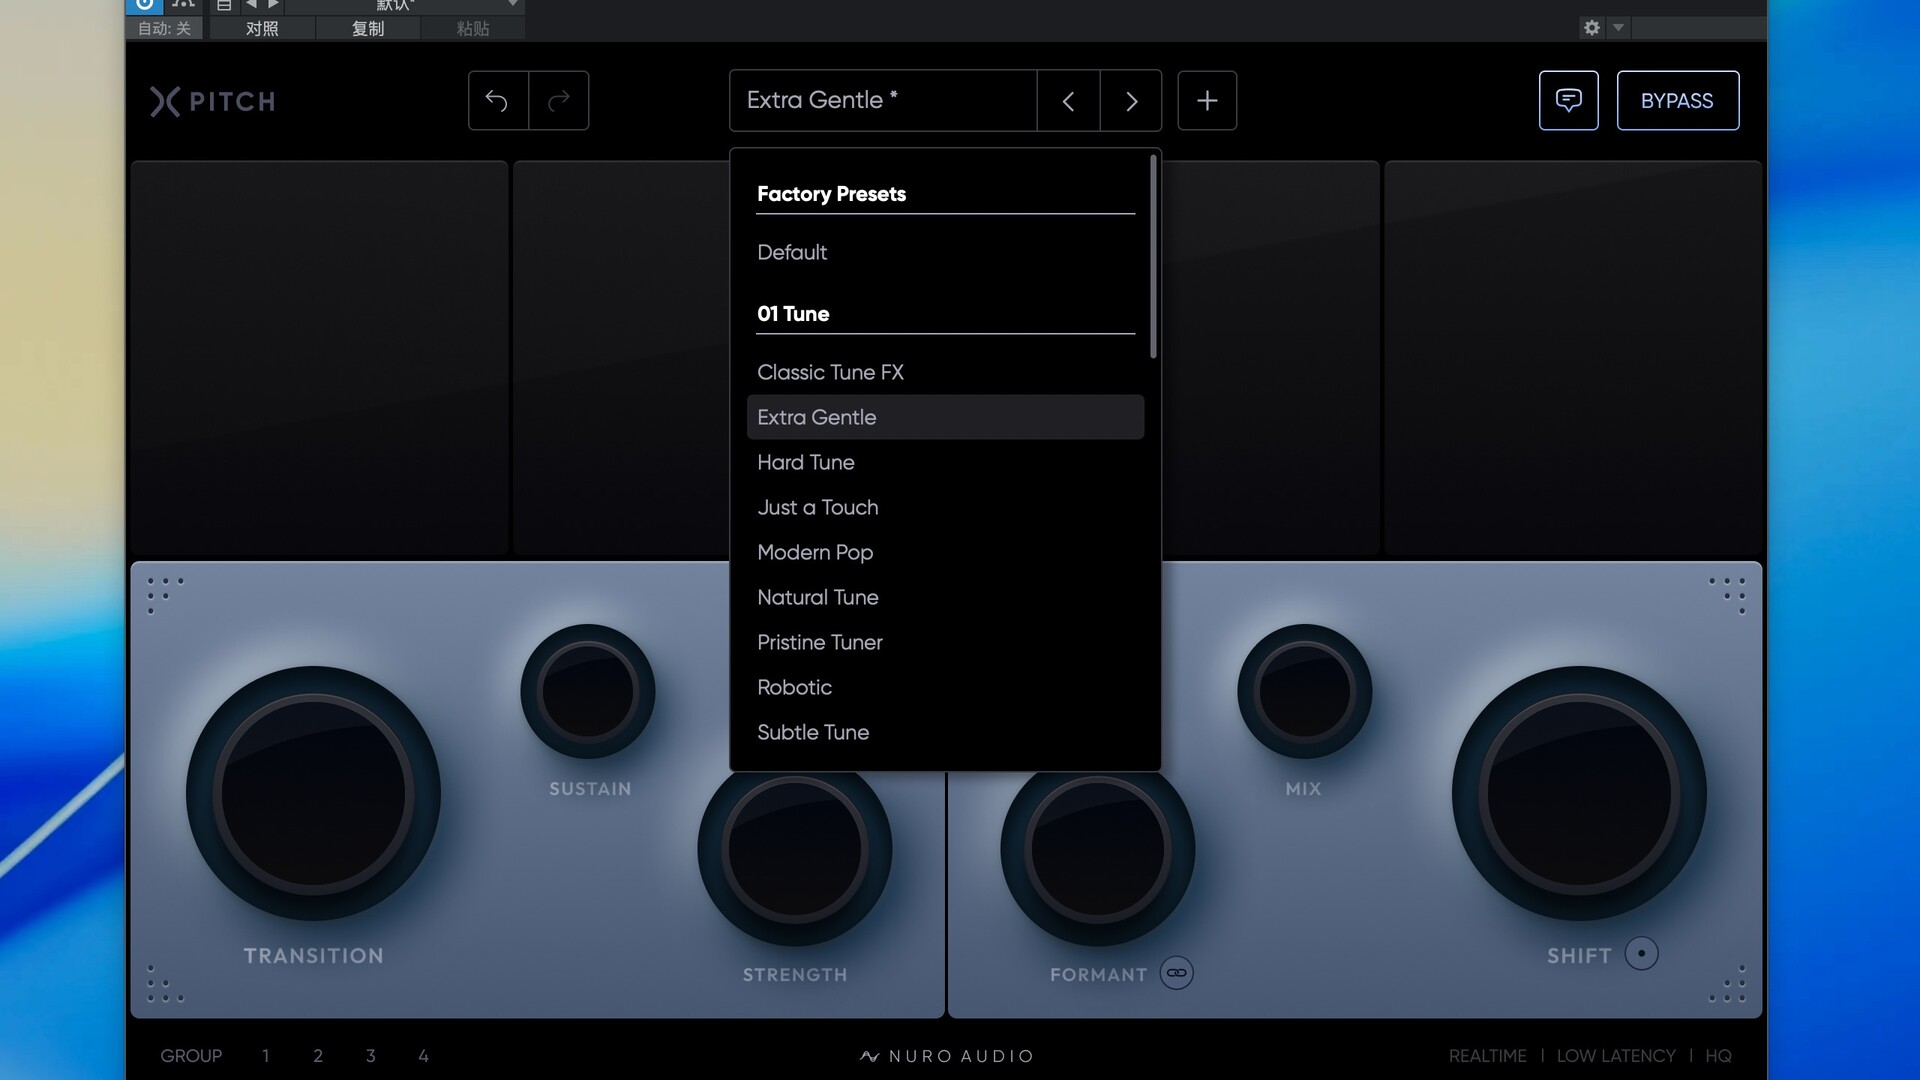This screenshot has height=1080, width=1920.
Task: Switch to HQ mode
Action: click(1719, 1056)
